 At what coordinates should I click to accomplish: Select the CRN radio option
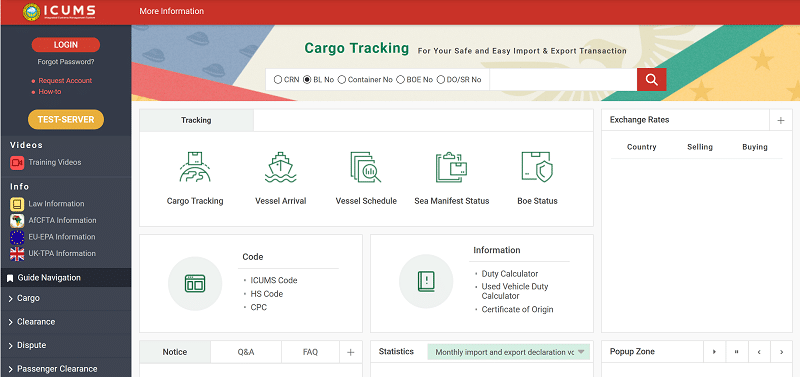pos(278,80)
